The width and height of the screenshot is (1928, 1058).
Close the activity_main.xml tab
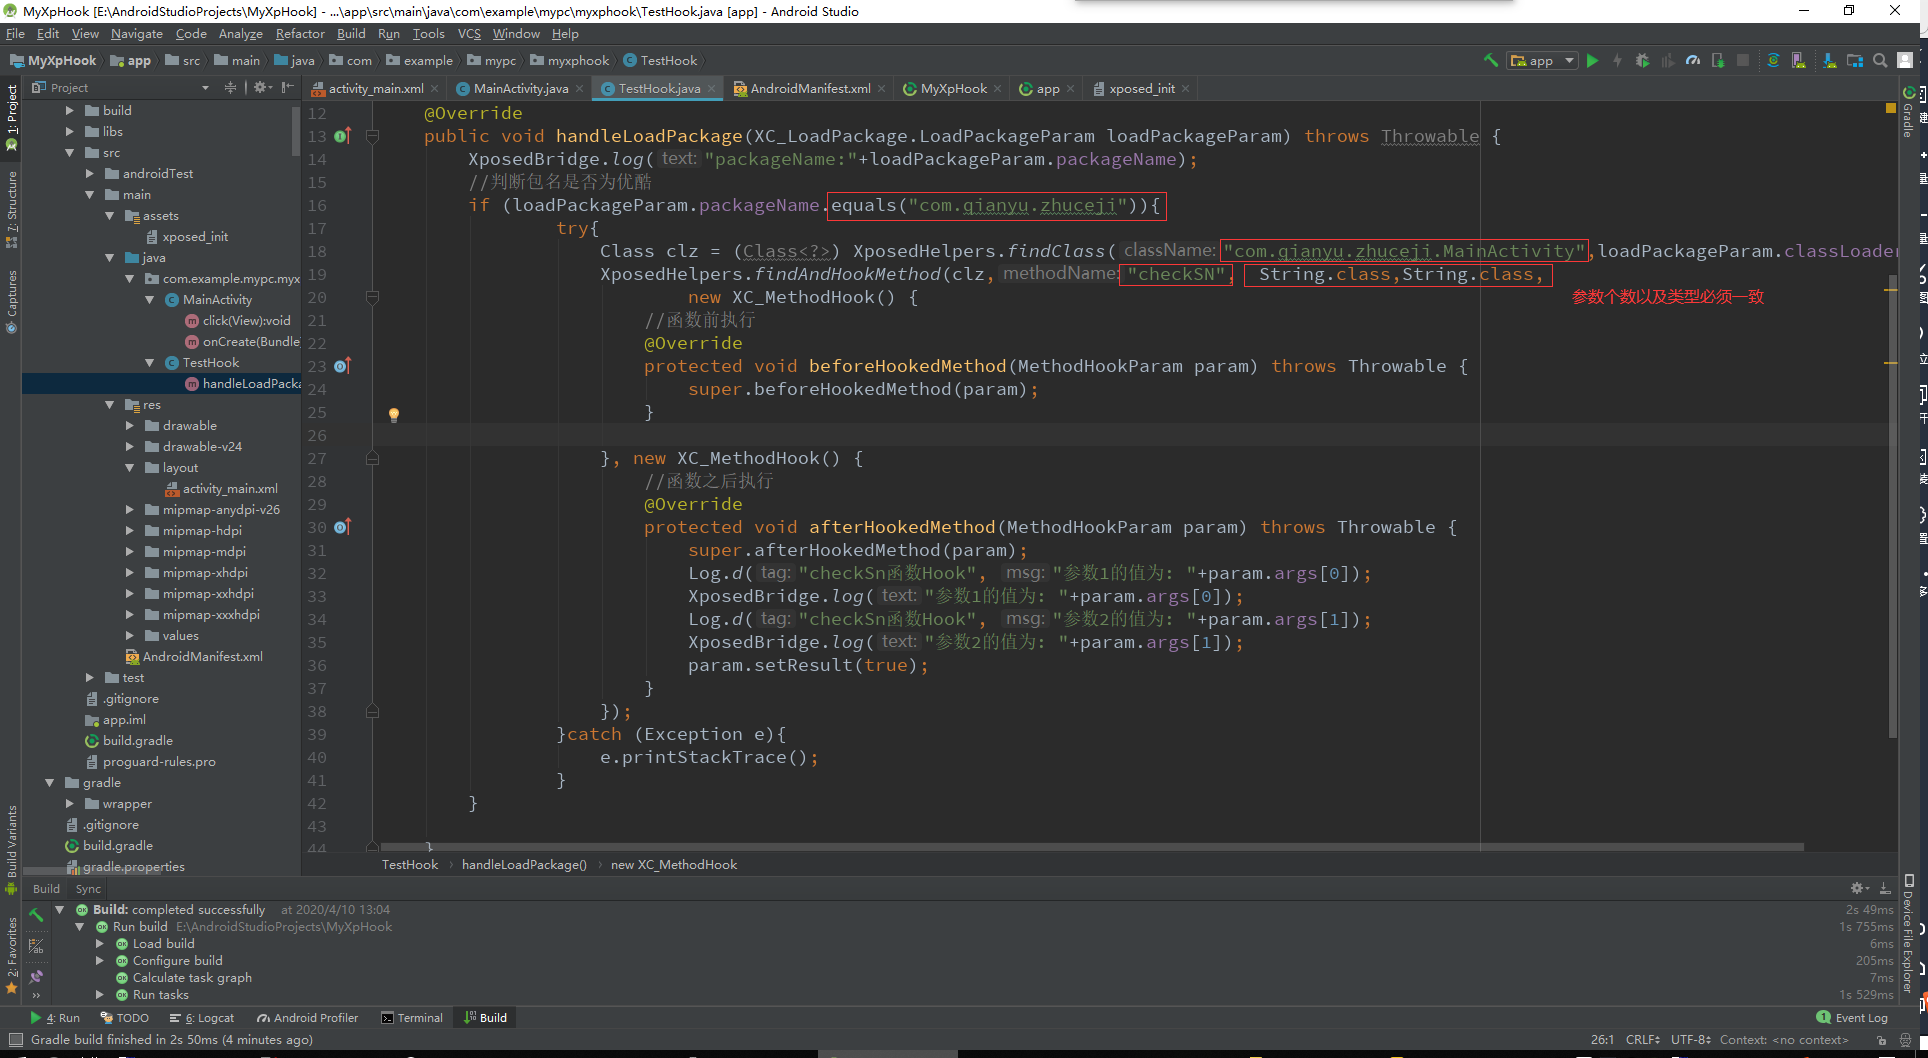[x=434, y=89]
